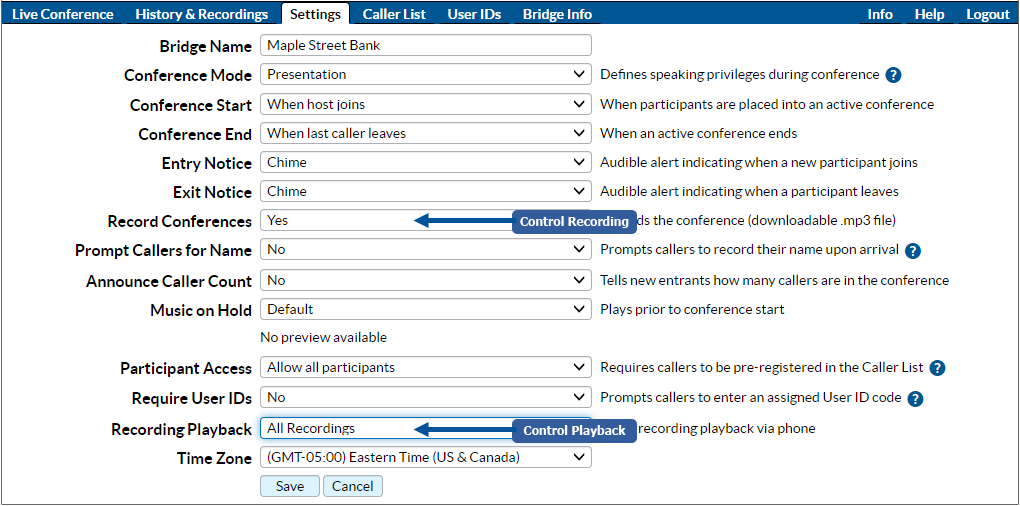Image resolution: width=1020 pixels, height=506 pixels.
Task: Change the Entry Notice chime selection
Action: coord(425,162)
